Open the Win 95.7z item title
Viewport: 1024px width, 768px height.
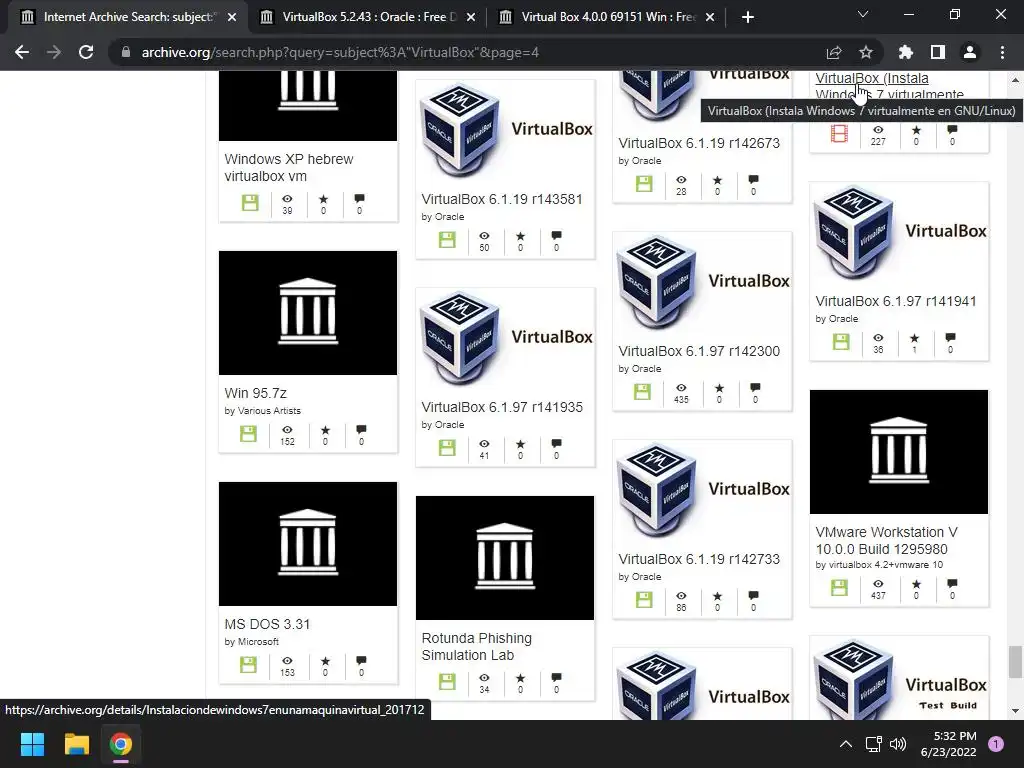(255, 393)
